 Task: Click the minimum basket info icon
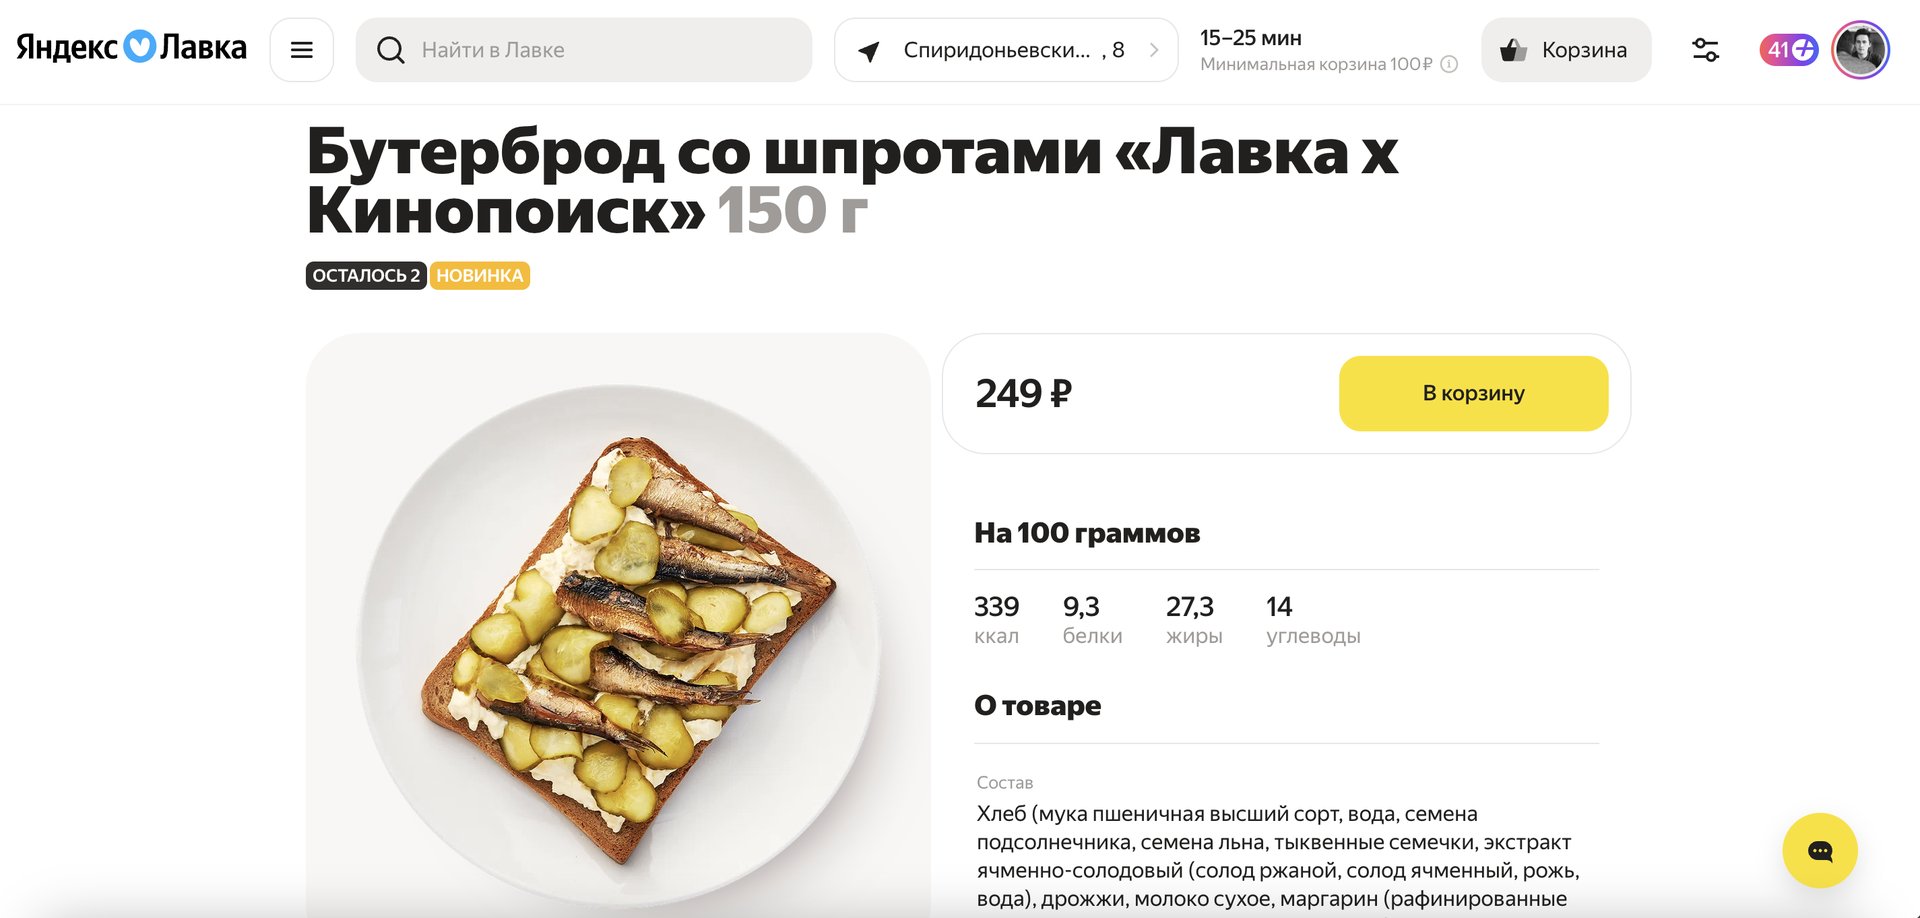click(1449, 64)
